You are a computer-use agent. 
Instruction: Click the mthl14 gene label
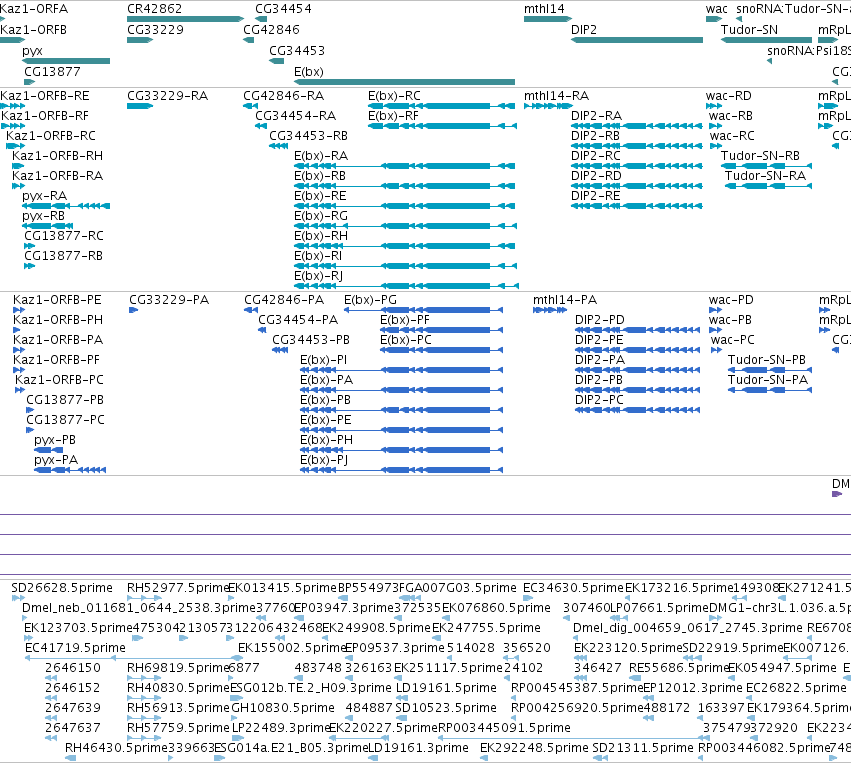coord(544,9)
